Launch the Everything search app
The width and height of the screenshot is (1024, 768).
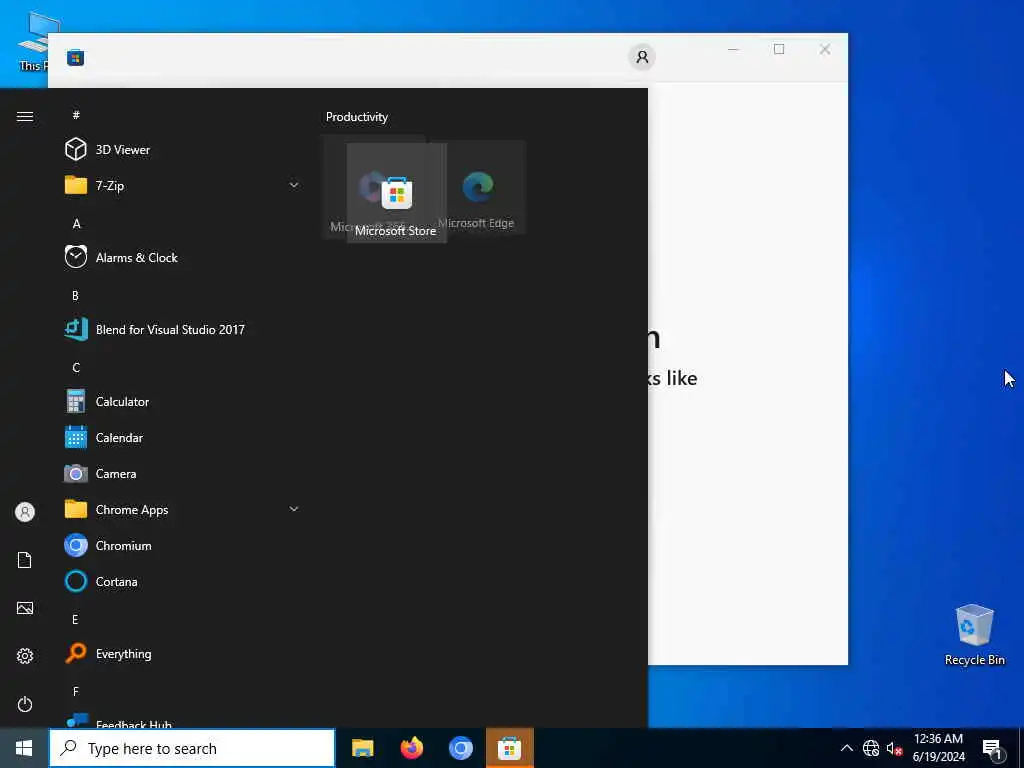click(183, 654)
